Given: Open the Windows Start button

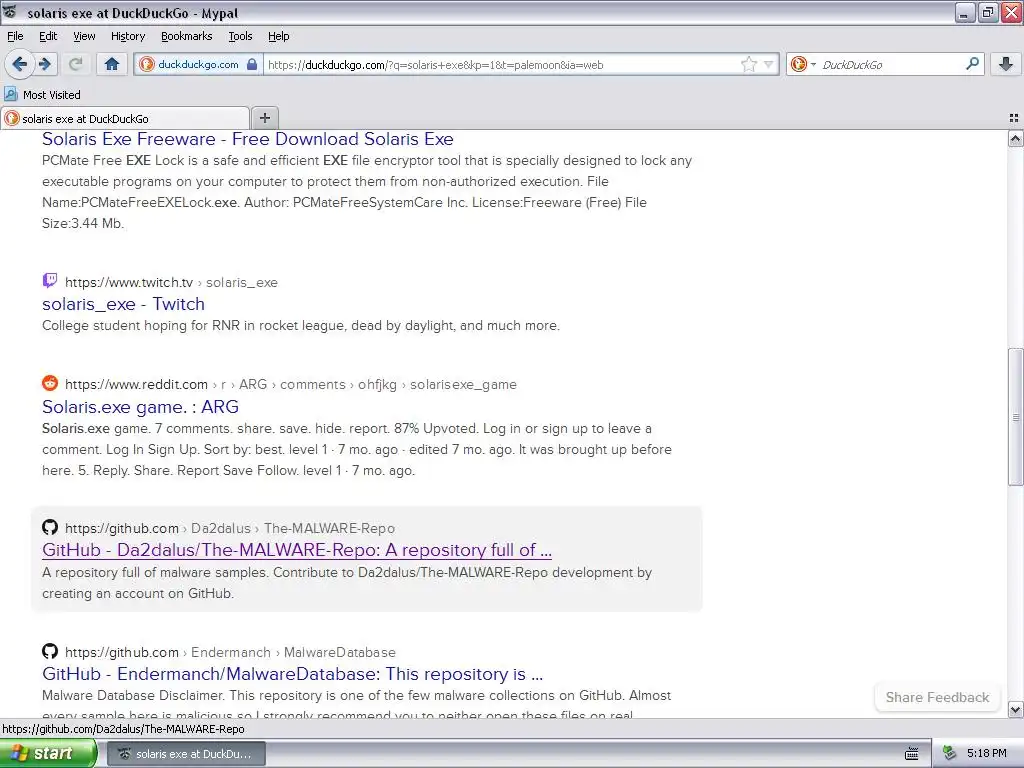Looking at the screenshot, I should (47, 754).
